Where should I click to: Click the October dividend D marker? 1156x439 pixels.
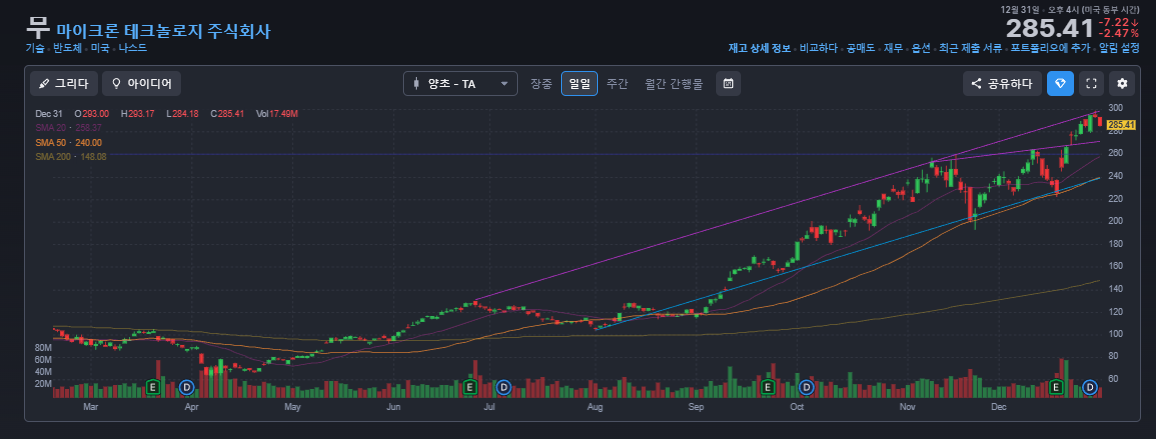(807, 387)
